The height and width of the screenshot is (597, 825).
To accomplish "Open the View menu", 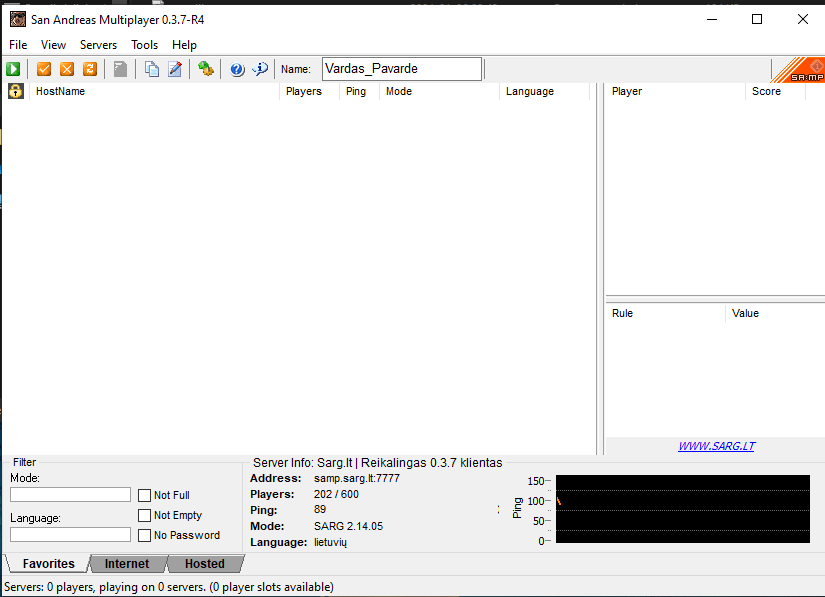I will tap(53, 45).
